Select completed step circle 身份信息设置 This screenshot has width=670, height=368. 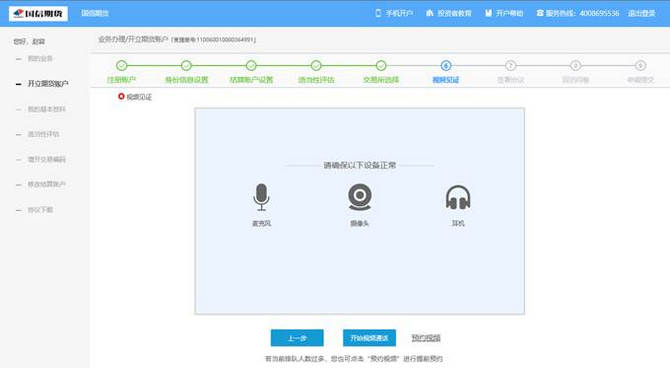186,65
